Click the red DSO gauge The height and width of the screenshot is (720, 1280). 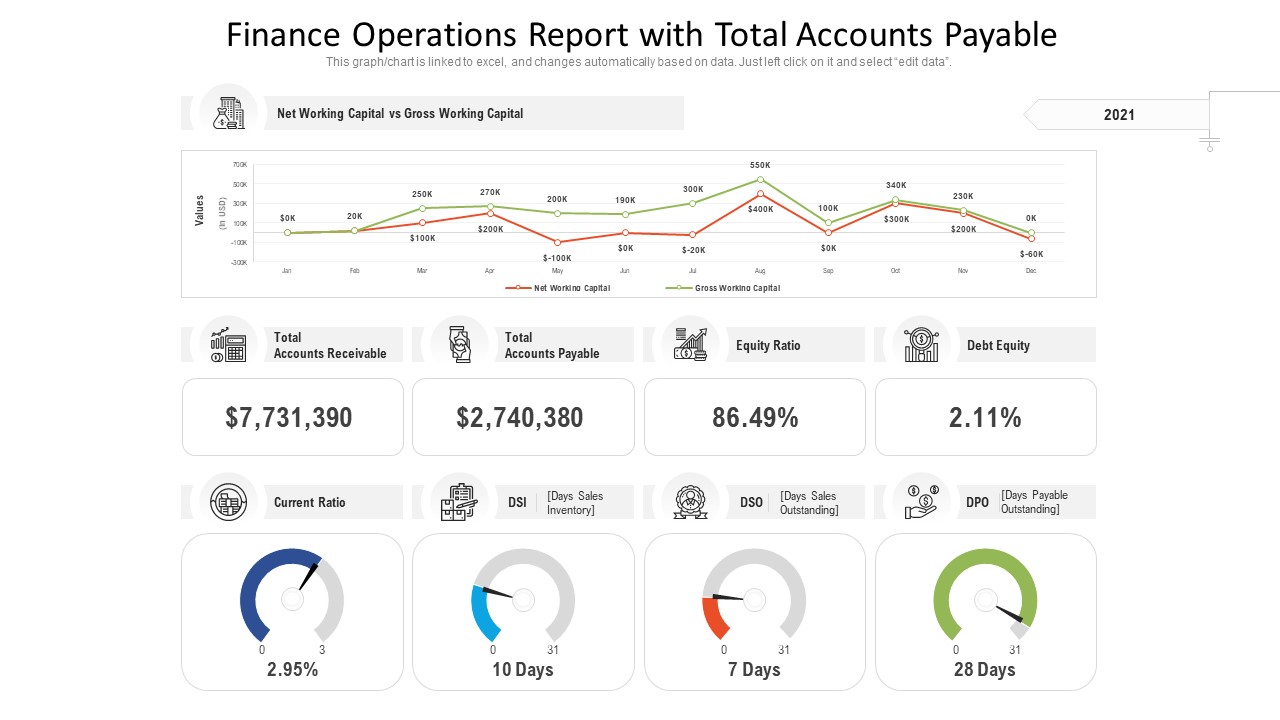click(755, 596)
